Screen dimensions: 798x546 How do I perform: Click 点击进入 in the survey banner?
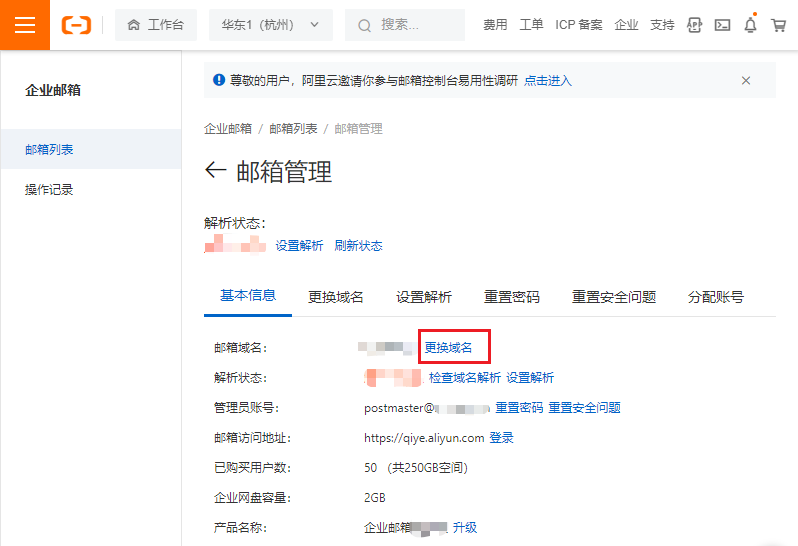548,81
